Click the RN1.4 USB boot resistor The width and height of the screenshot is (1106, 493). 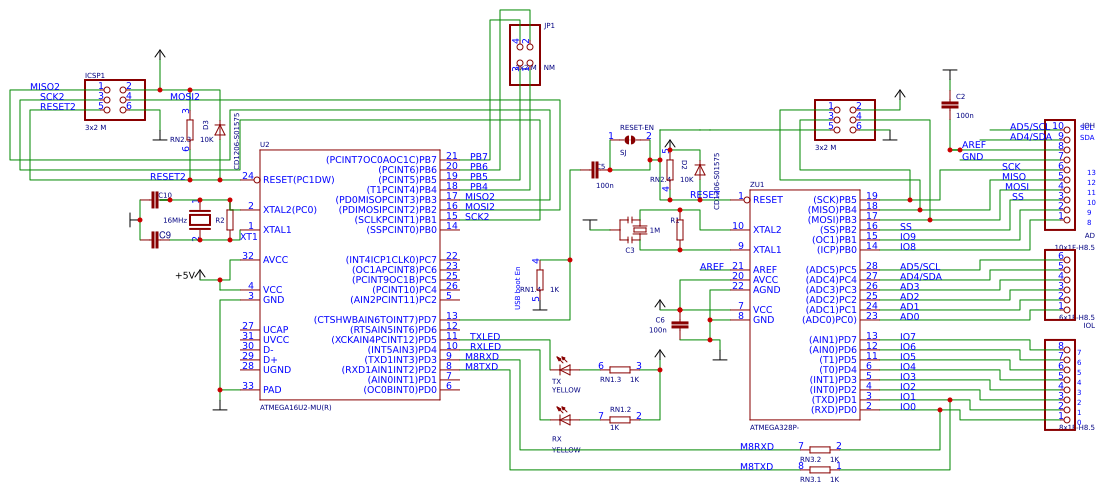(540, 280)
